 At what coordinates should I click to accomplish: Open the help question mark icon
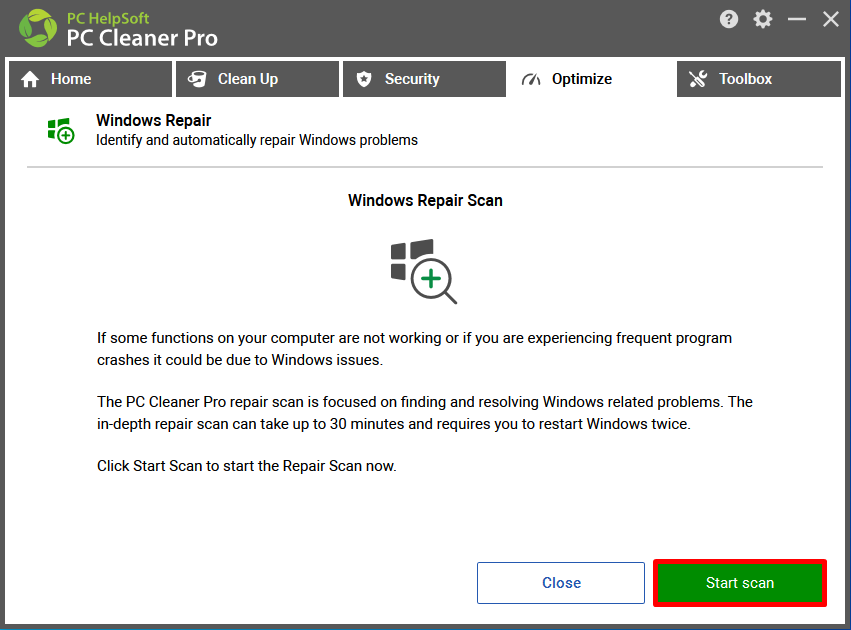(728, 20)
